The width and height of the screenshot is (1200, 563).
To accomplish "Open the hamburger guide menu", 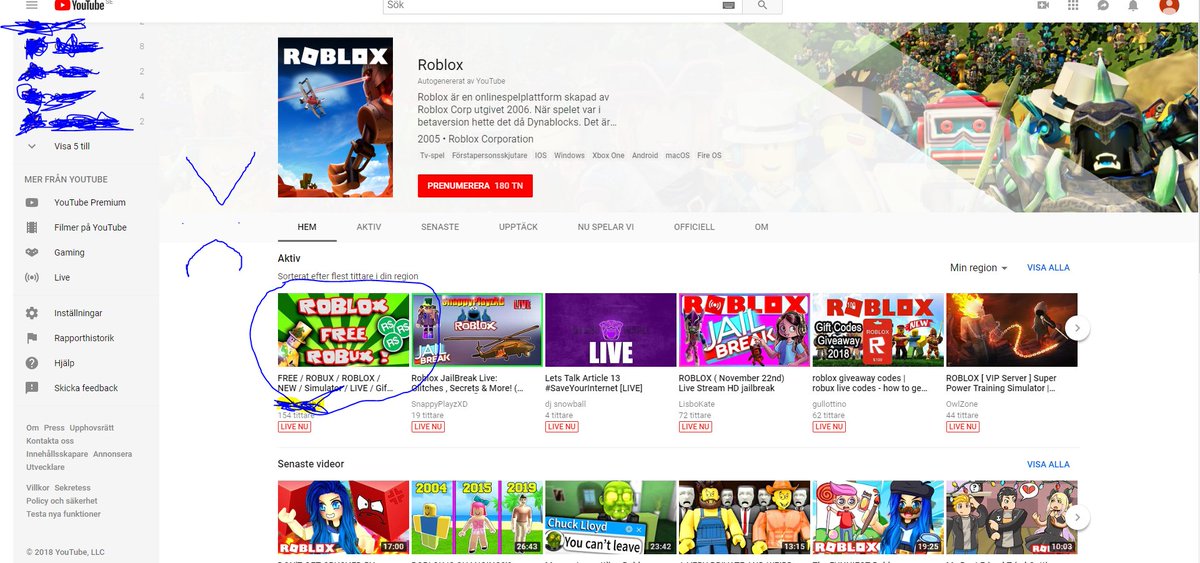I will (x=31, y=5).
